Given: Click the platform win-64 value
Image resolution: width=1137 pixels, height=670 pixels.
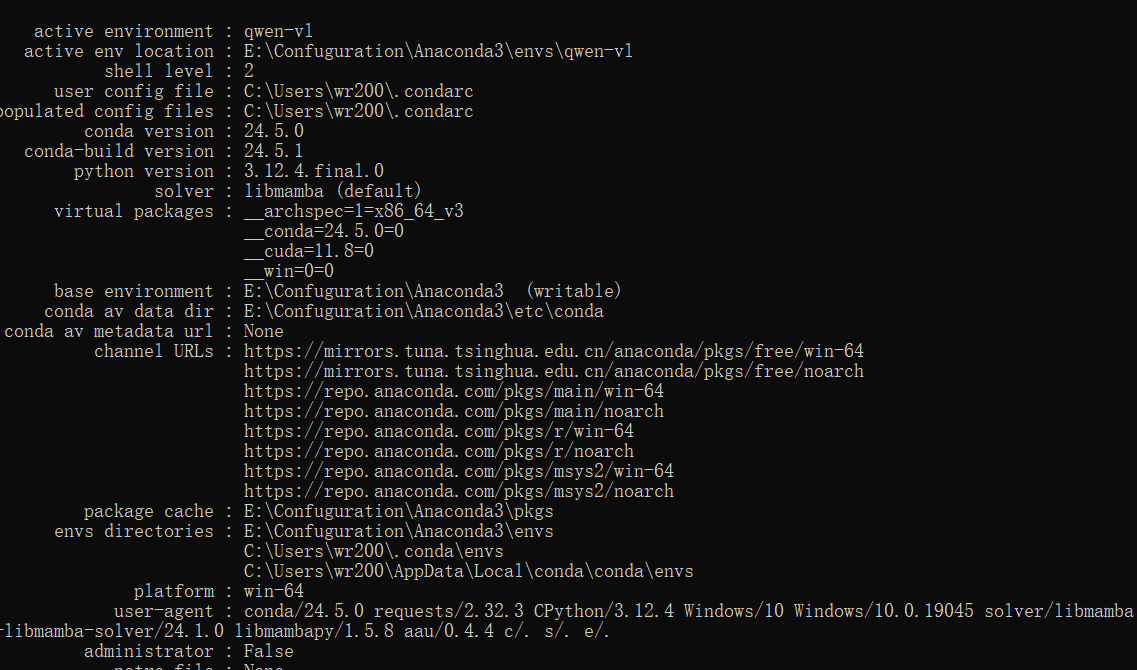Looking at the screenshot, I should pos(273,592).
